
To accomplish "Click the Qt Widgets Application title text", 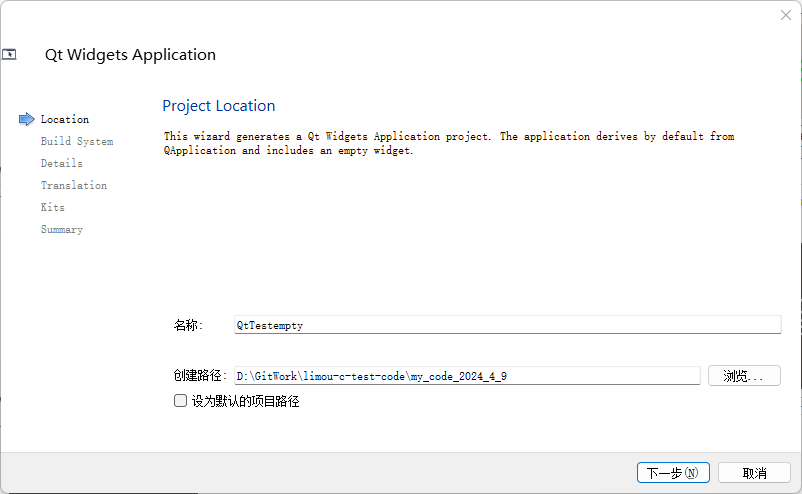I will 130,55.
